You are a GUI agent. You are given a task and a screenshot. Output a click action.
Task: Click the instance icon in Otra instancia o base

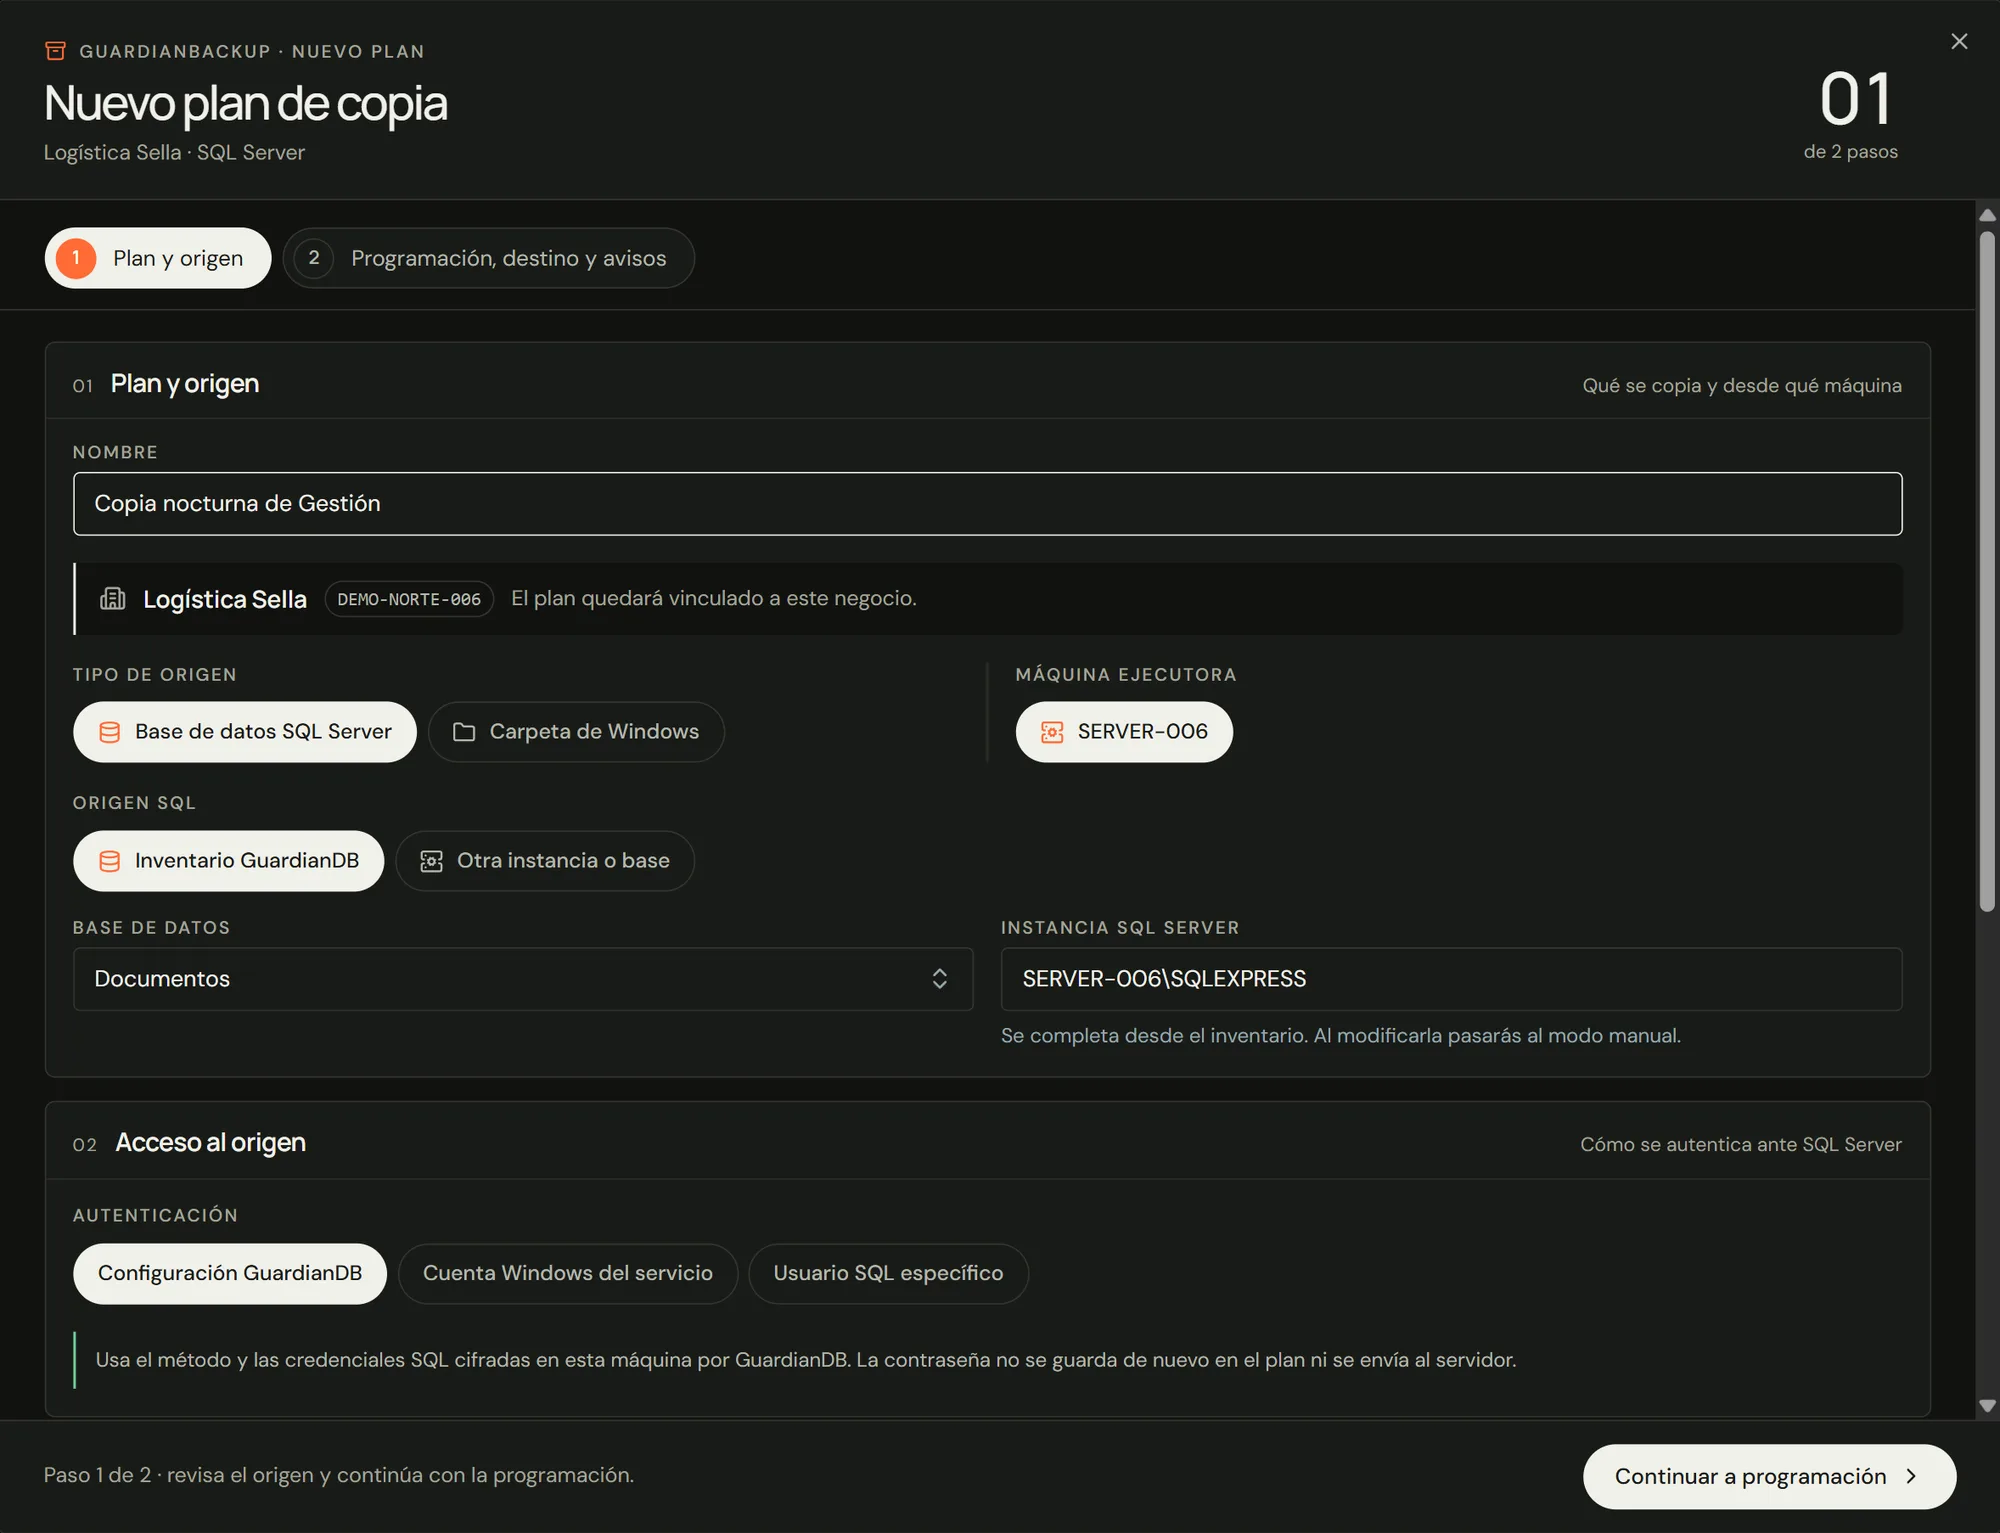point(432,861)
